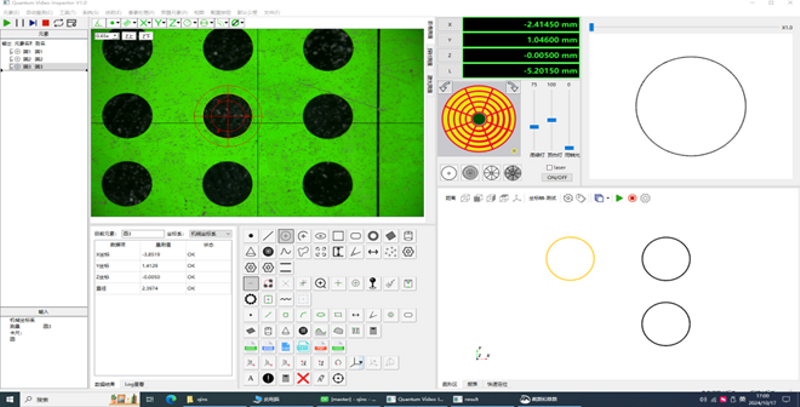Select the rectangle measurement tool
800x407 pixels.
338,236
